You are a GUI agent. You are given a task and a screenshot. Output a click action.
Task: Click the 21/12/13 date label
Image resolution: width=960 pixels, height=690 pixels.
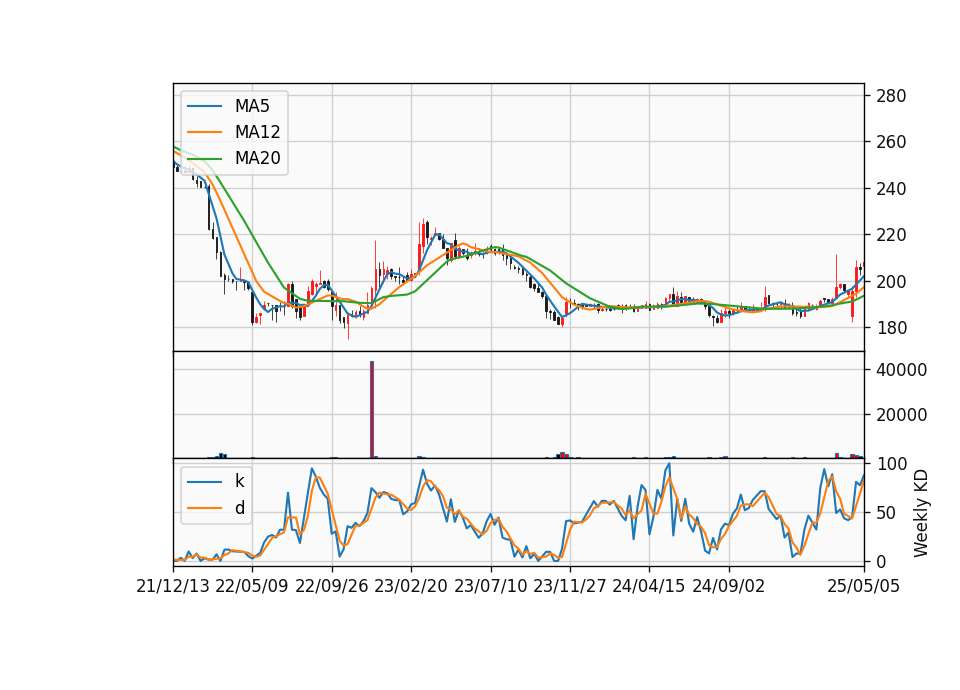[x=173, y=586]
